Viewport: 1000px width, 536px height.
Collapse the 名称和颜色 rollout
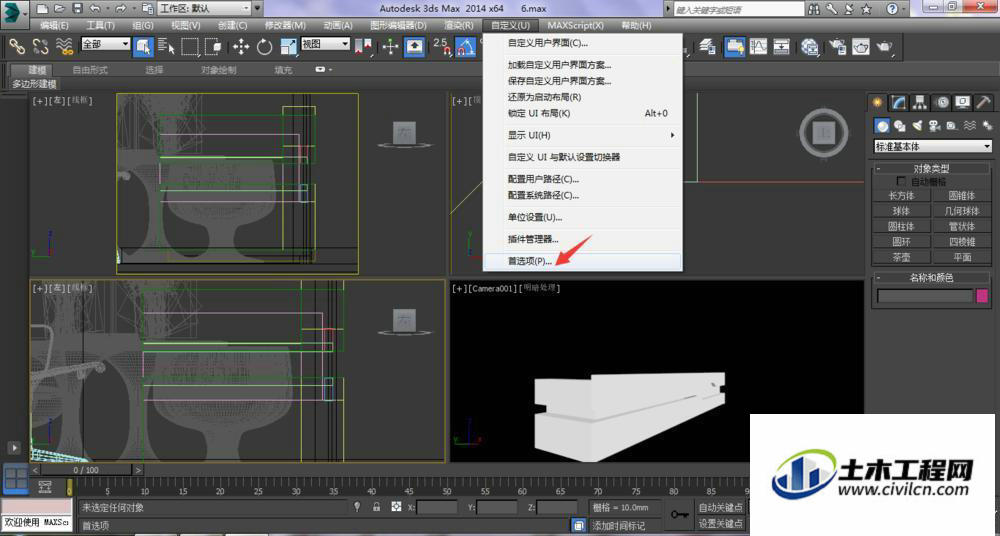(x=931, y=278)
